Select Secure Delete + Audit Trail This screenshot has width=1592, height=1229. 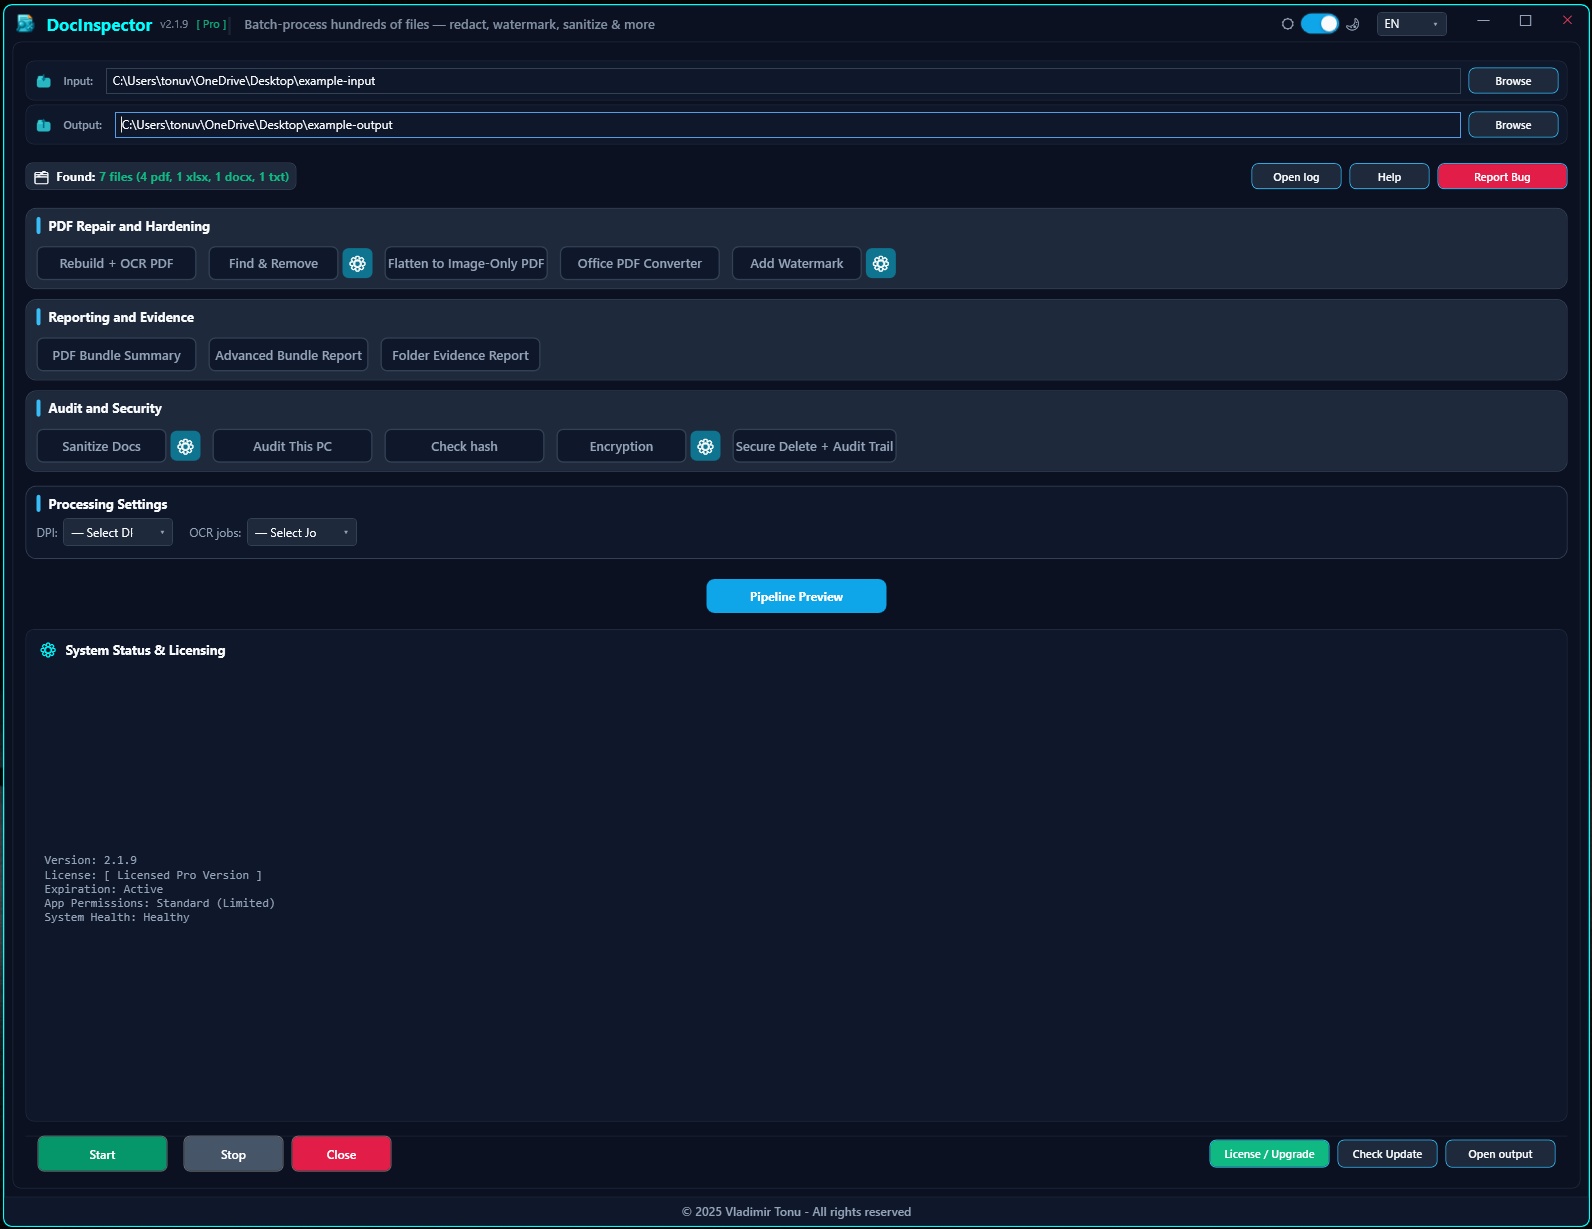coord(814,446)
